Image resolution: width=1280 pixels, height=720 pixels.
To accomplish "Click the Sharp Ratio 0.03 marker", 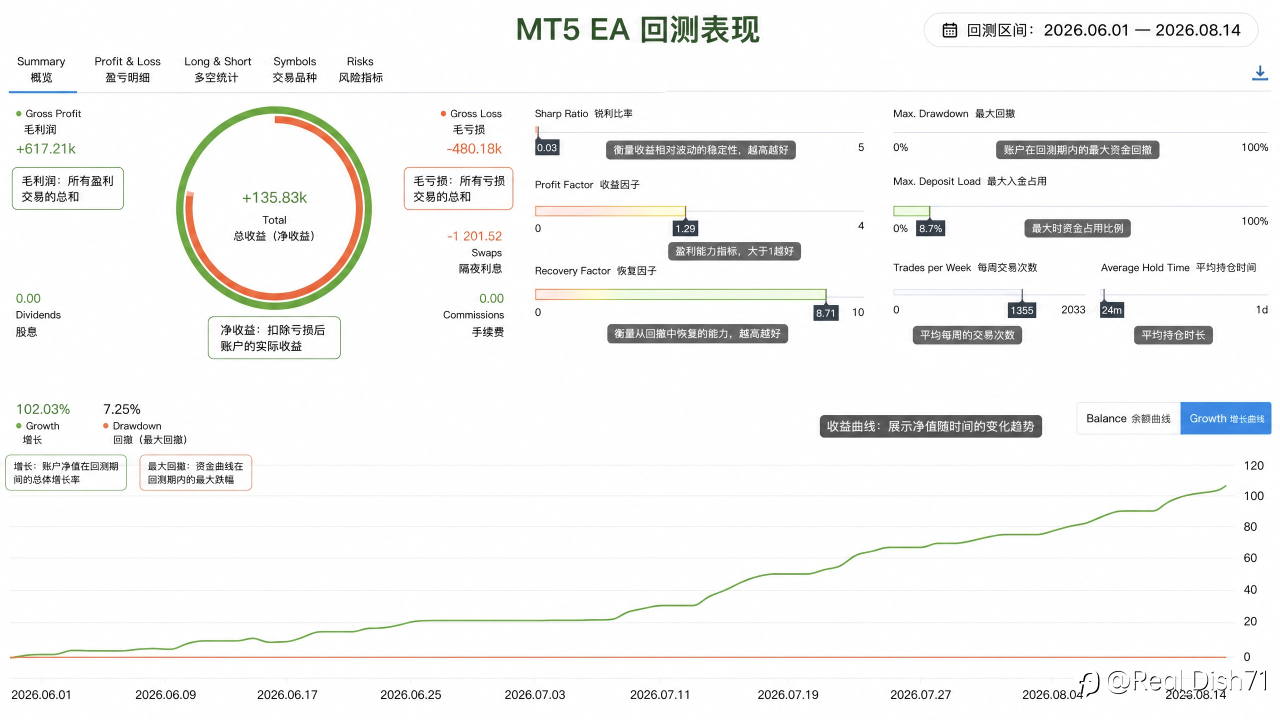I will [x=547, y=148].
